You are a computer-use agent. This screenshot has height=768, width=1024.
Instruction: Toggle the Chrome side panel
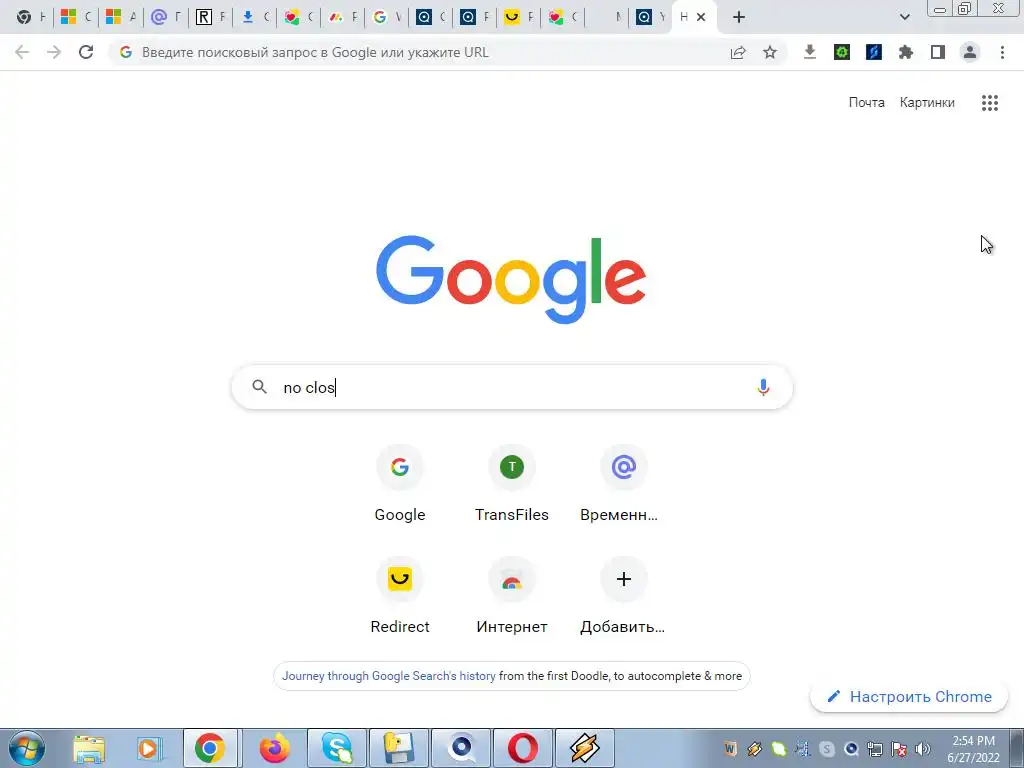point(938,52)
